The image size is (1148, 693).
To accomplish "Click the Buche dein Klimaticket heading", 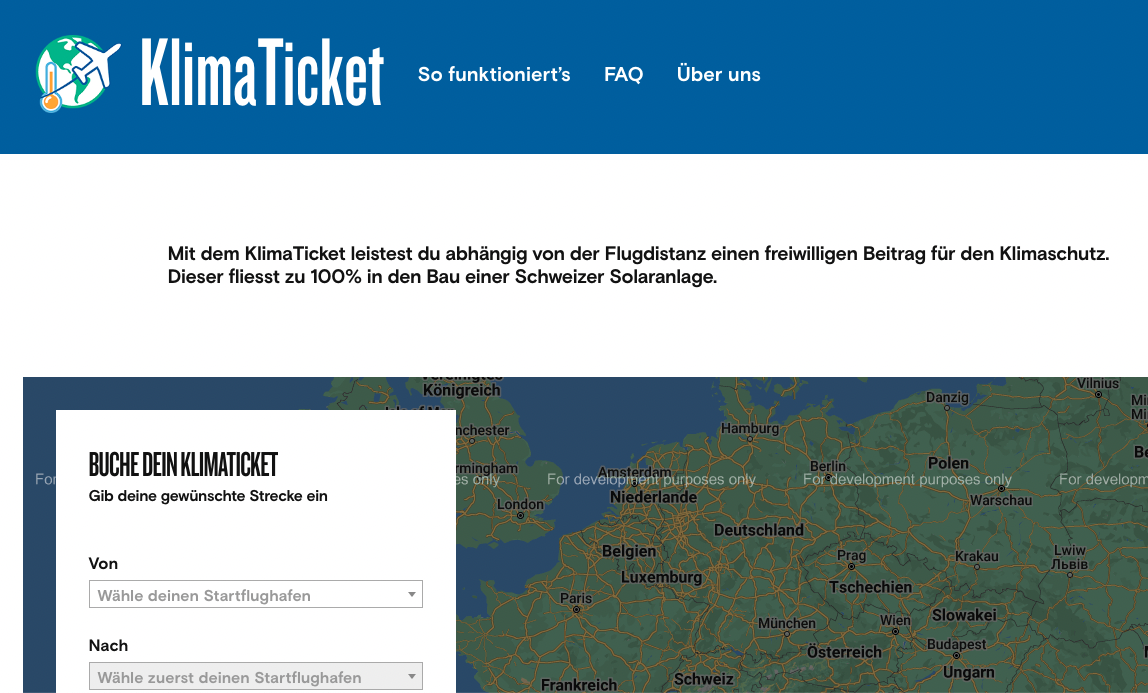I will coord(183,465).
